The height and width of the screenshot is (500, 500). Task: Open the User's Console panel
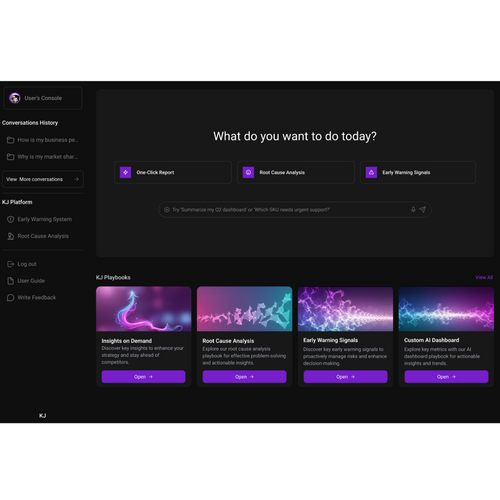click(x=43, y=98)
